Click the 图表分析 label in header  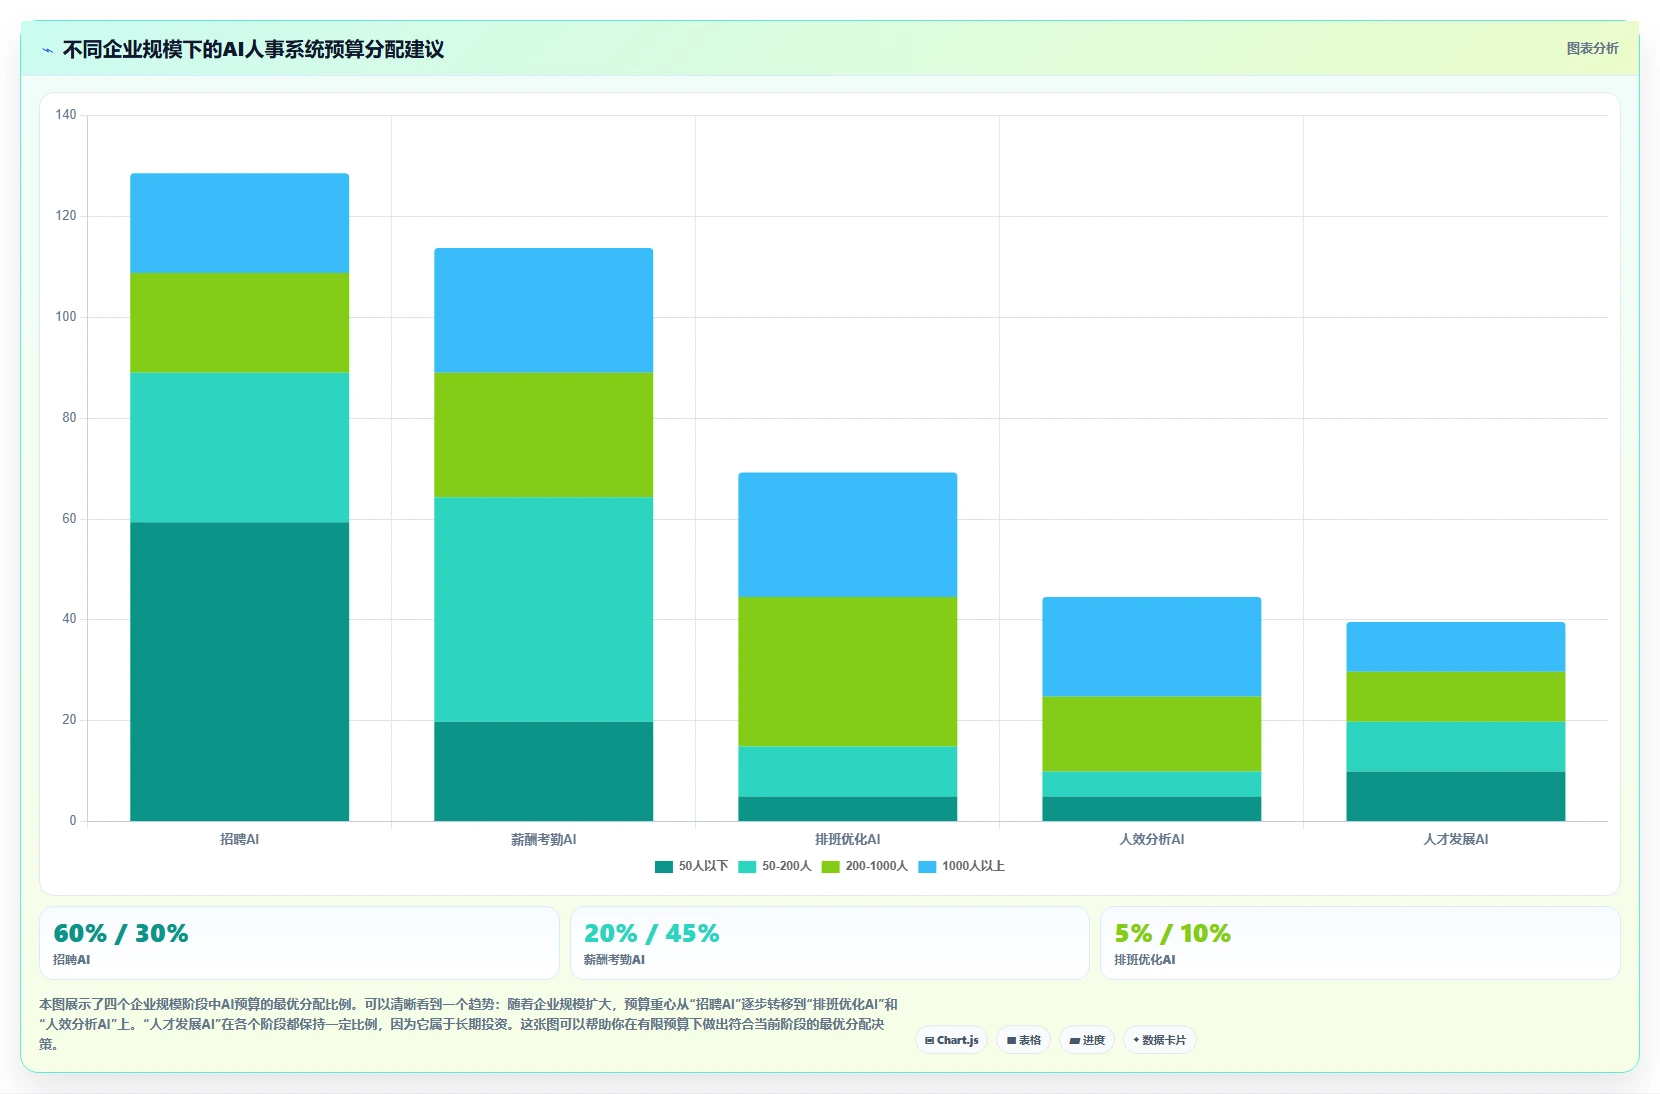click(1592, 48)
